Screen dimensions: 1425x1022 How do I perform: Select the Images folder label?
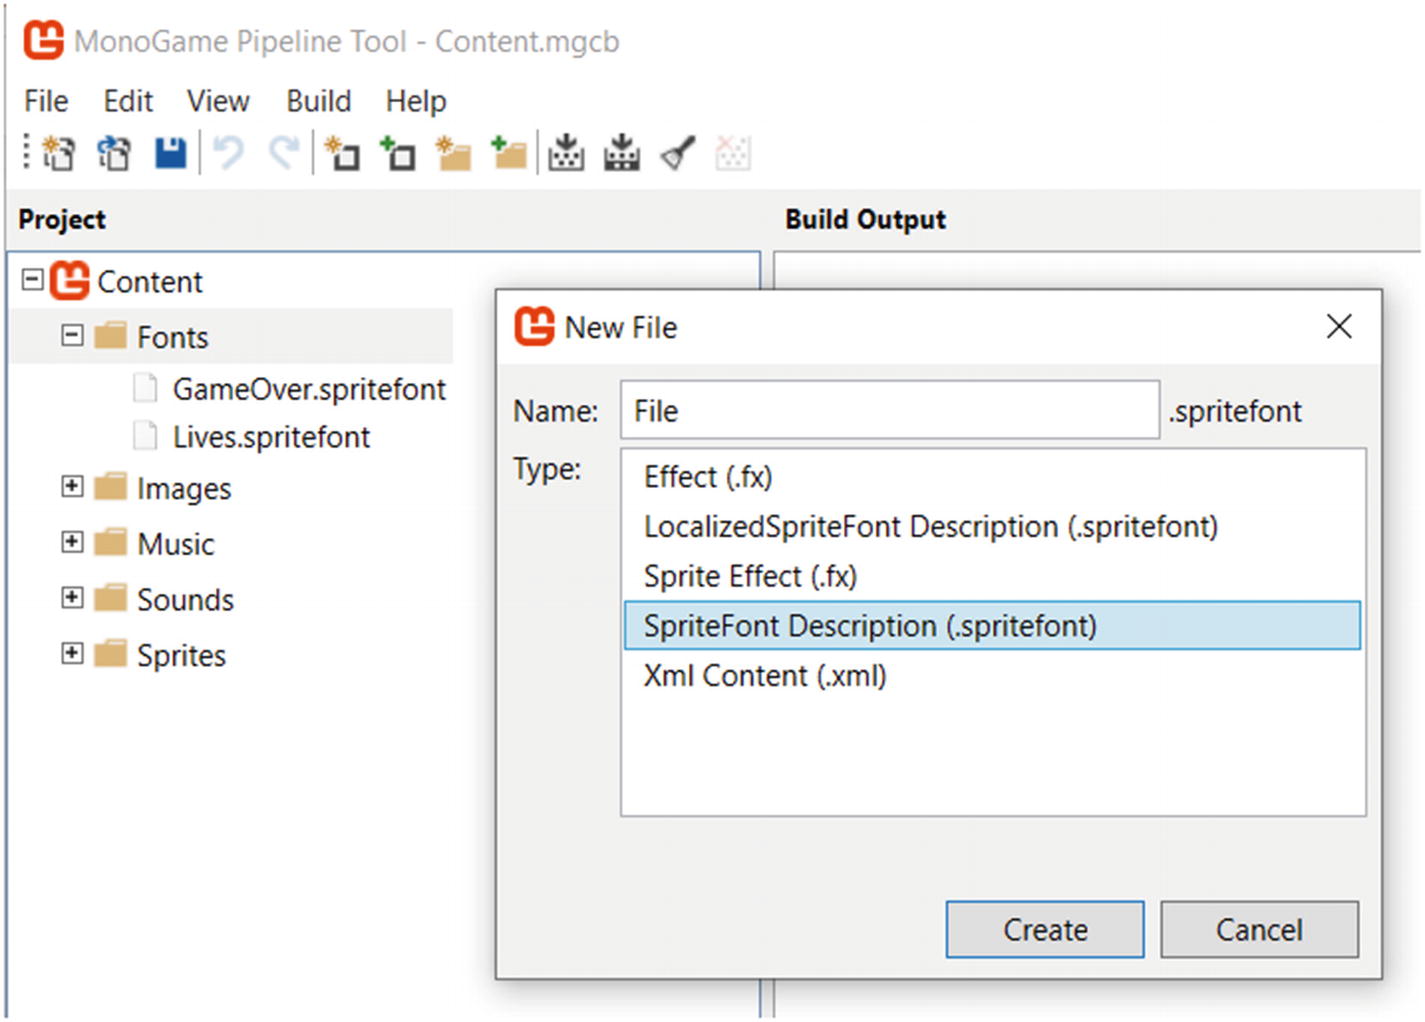click(x=184, y=488)
